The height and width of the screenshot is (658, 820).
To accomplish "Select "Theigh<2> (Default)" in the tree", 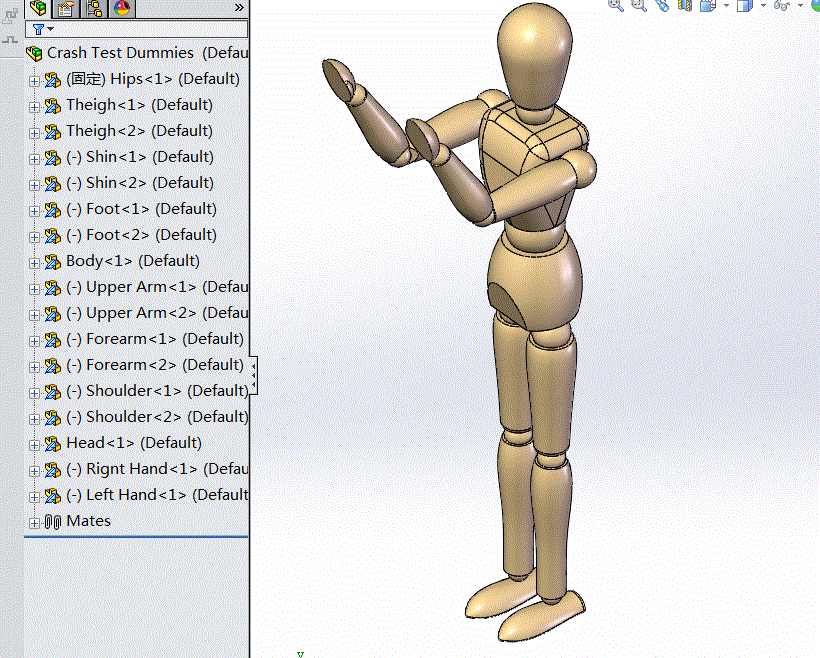I will click(140, 131).
